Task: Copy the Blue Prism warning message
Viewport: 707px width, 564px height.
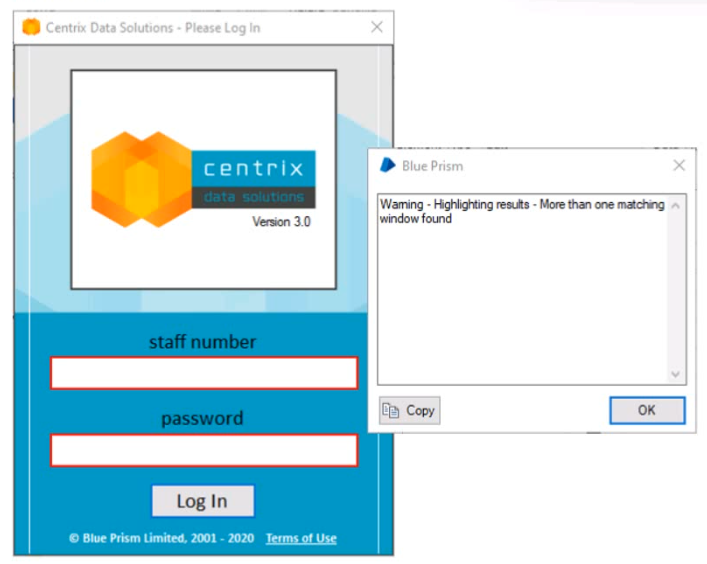Action: tap(409, 410)
